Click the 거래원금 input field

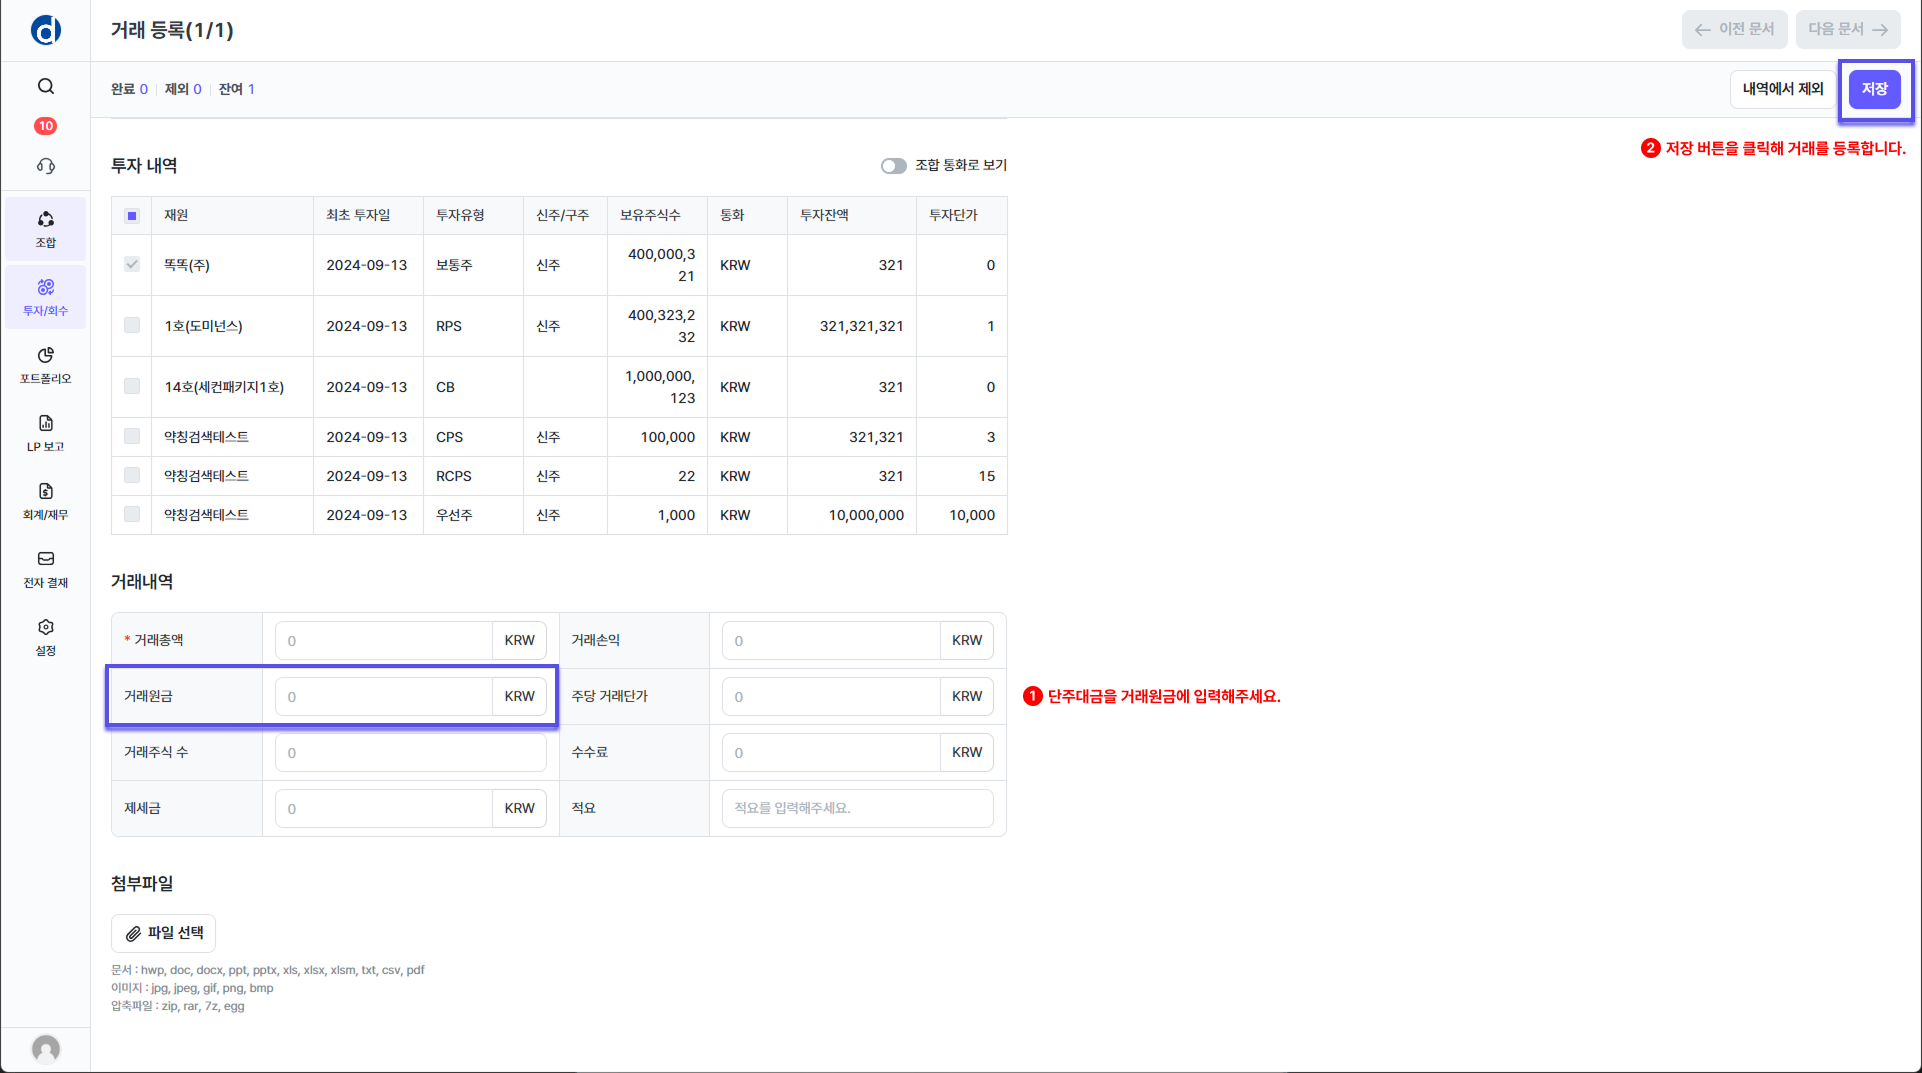384,697
